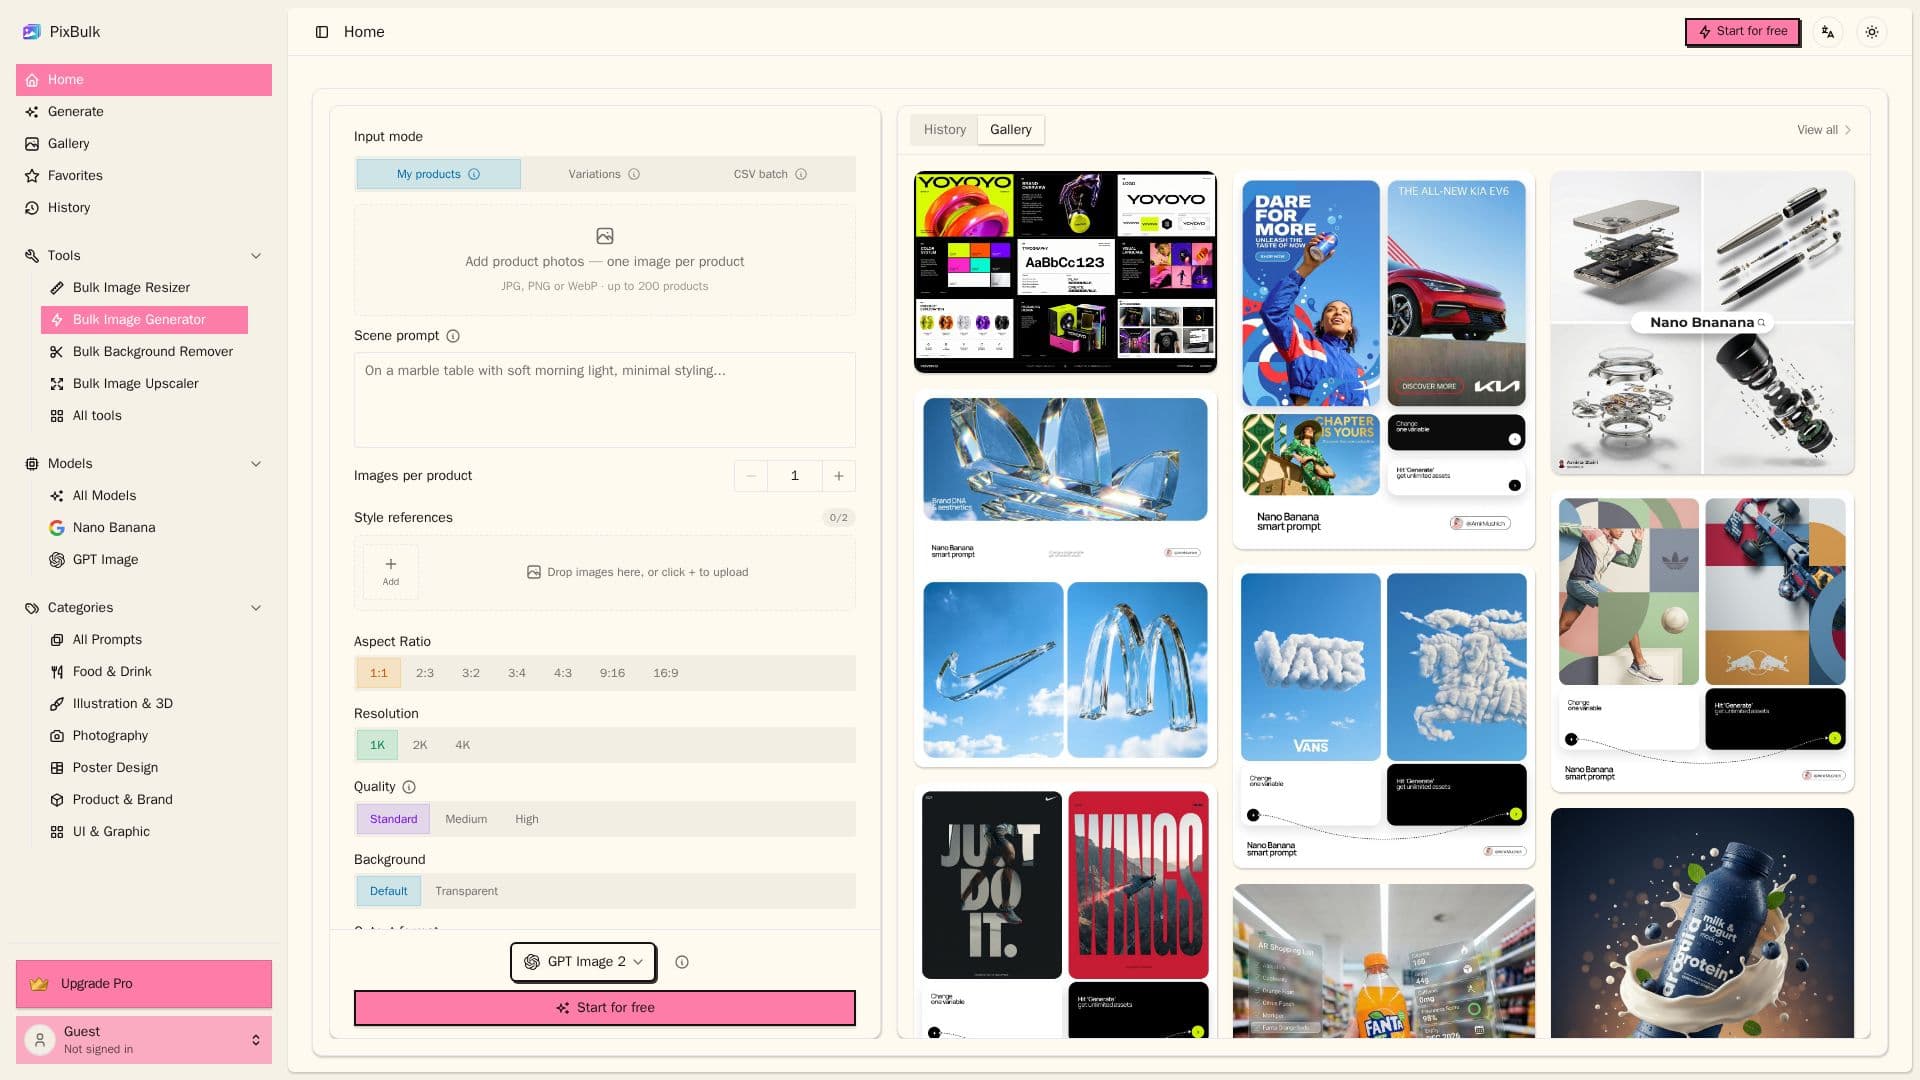
Task: Collapse the Categories section chevron
Action: (256, 608)
